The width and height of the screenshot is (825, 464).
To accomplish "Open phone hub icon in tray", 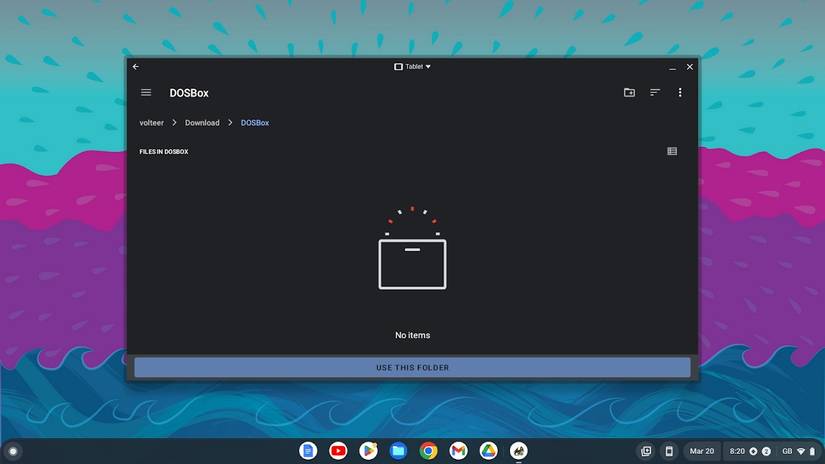I will click(x=669, y=451).
